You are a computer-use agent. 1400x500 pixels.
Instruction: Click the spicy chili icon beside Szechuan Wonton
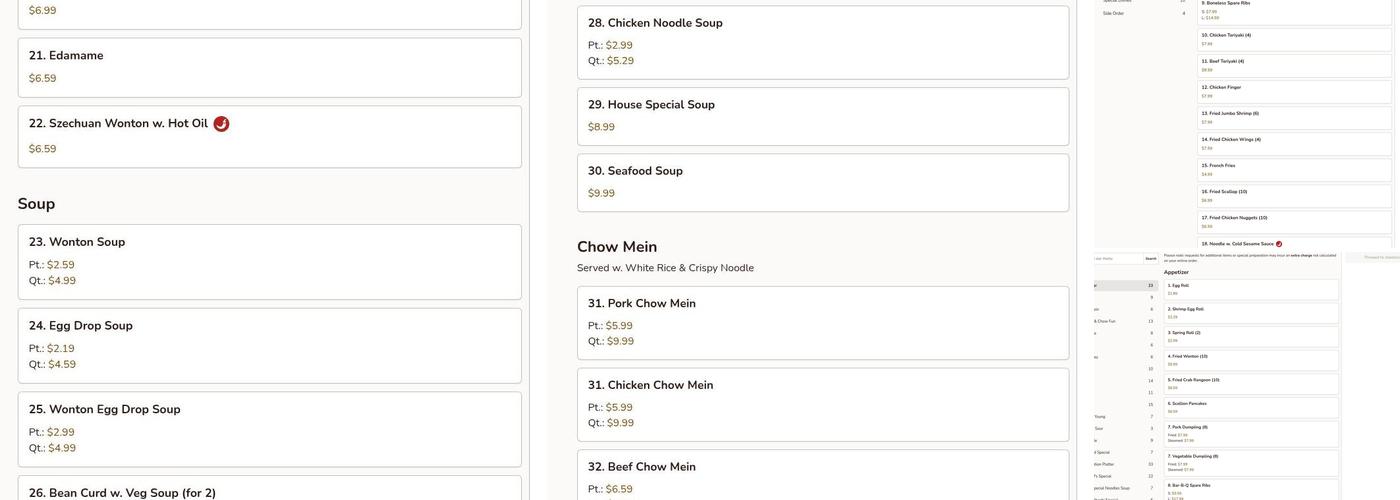click(x=221, y=124)
